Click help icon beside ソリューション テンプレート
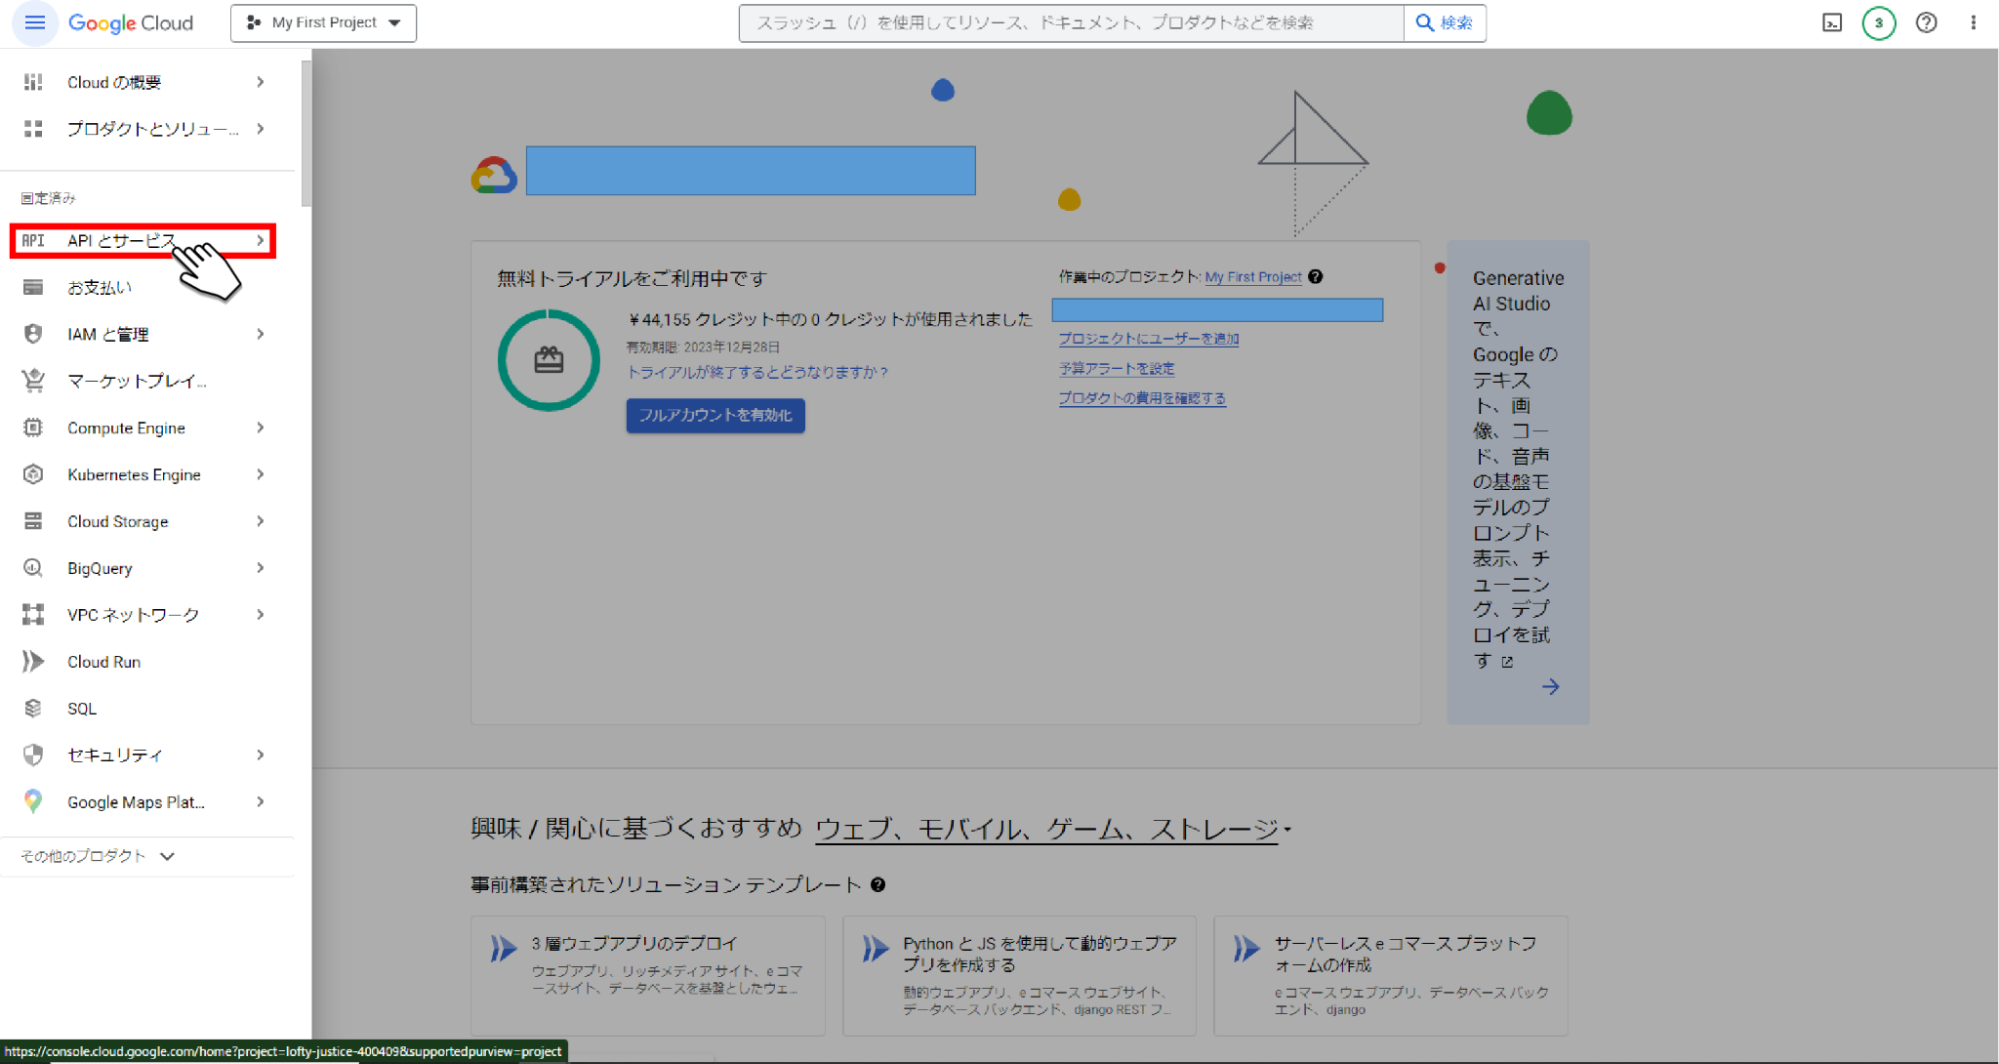Screen dimensions: 1999x1064 pyautogui.click(x=878, y=885)
